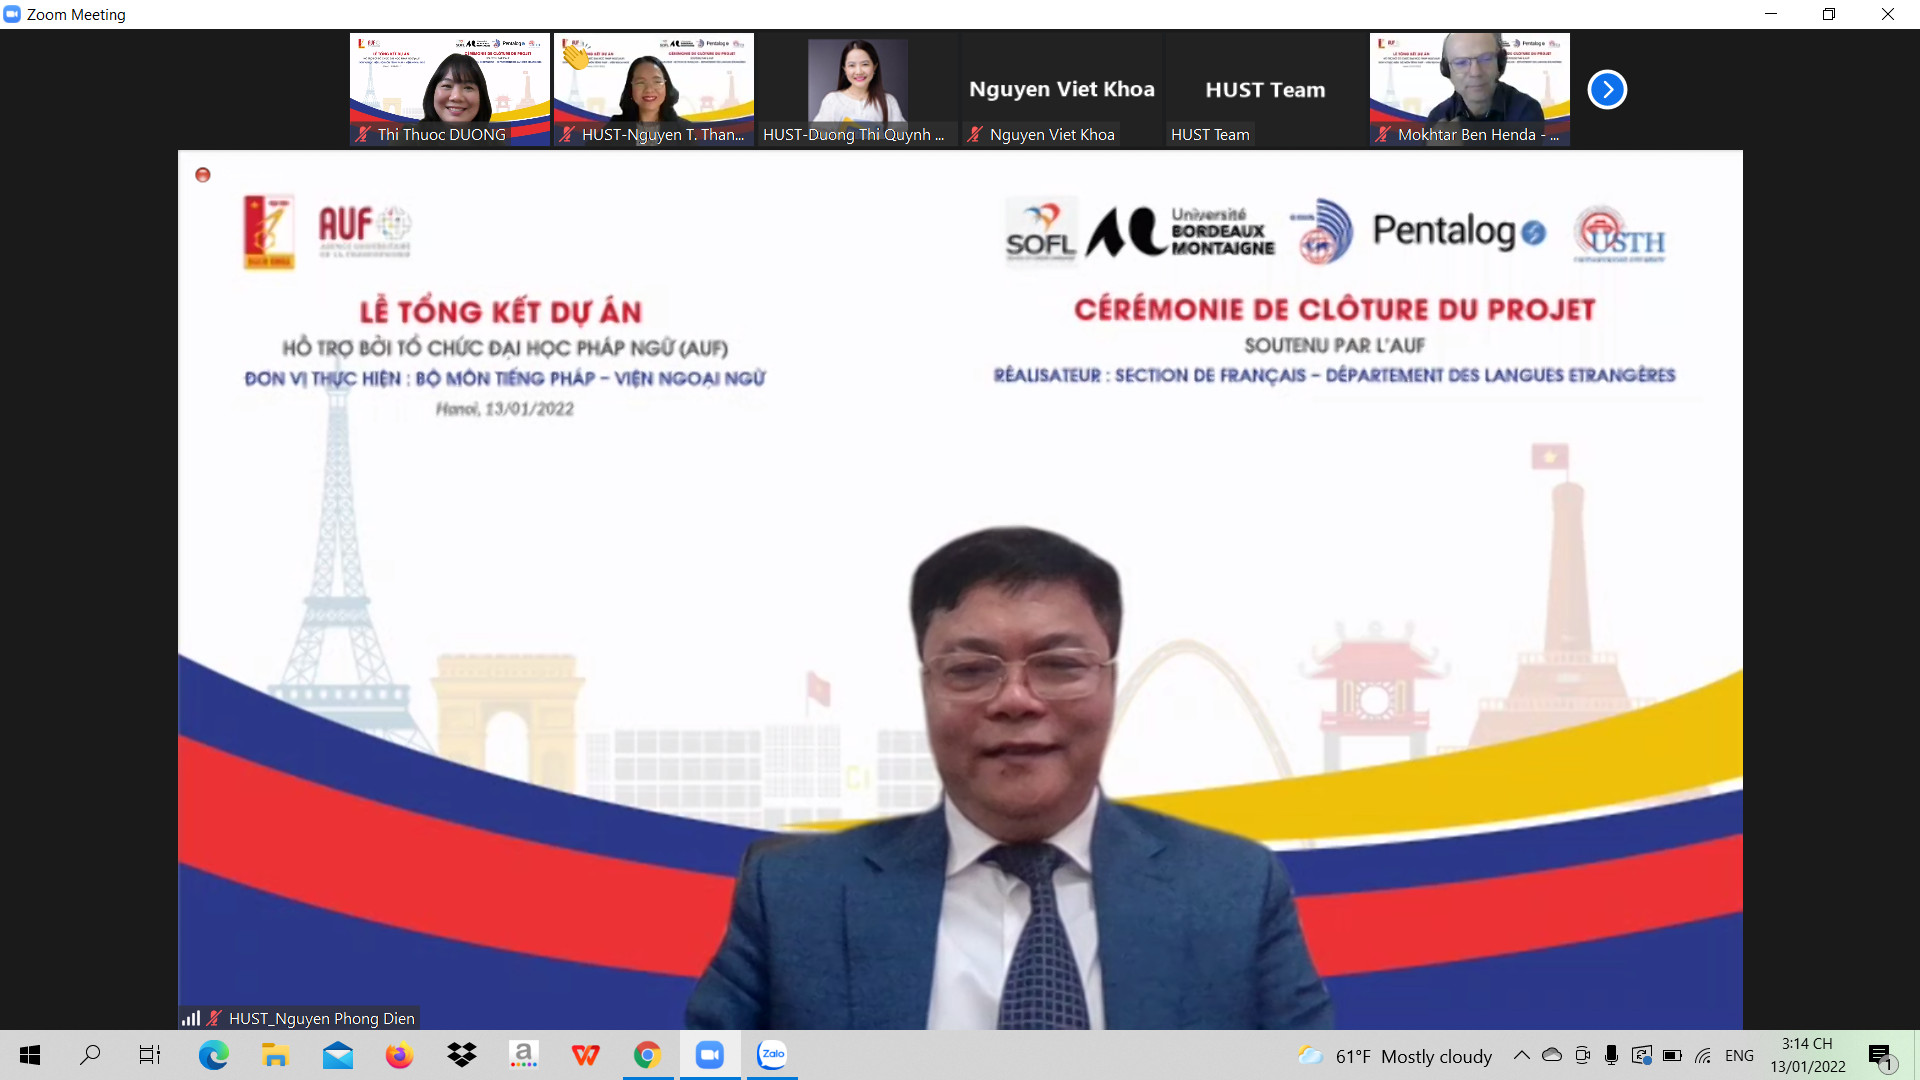
Task: Click the red recording indicator dot
Action: (203, 175)
